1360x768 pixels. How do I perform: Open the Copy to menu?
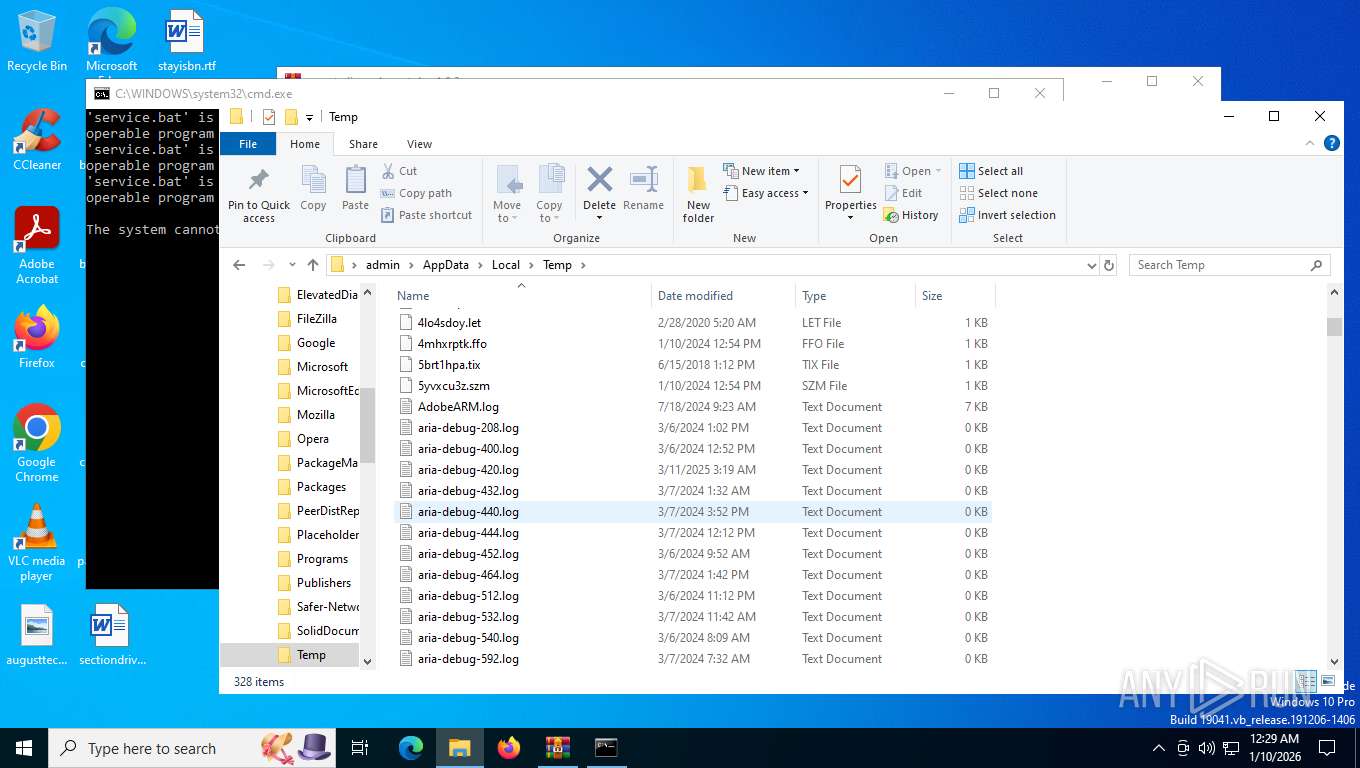pos(550,195)
